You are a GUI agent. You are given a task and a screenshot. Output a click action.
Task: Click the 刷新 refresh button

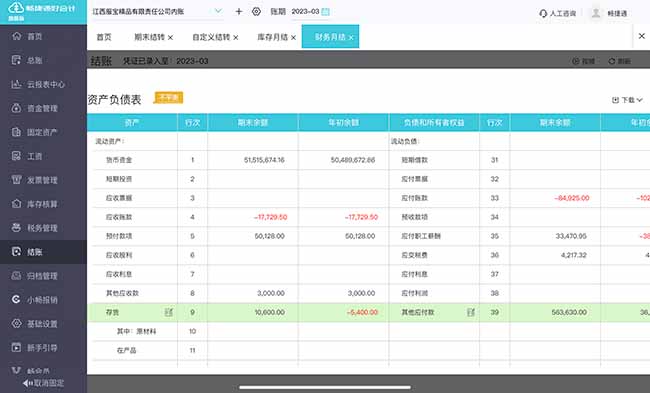[x=619, y=61]
